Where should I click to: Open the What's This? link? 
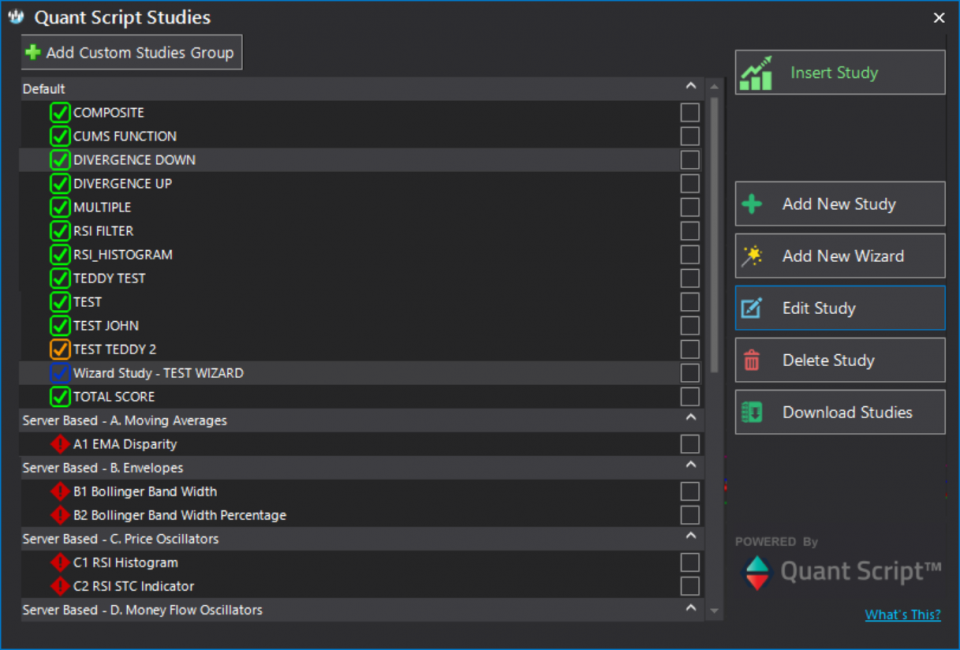pos(902,615)
